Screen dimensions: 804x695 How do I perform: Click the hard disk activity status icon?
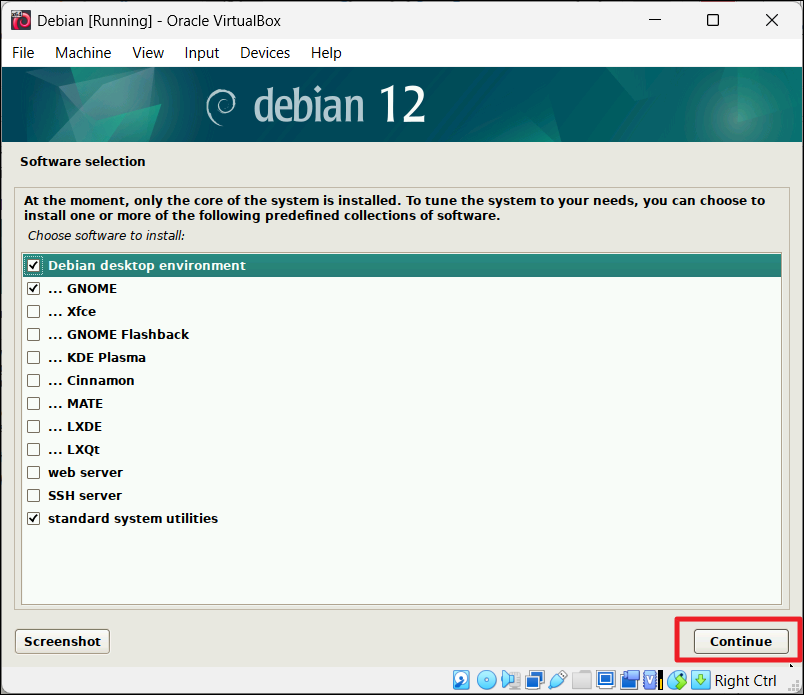tap(462, 680)
